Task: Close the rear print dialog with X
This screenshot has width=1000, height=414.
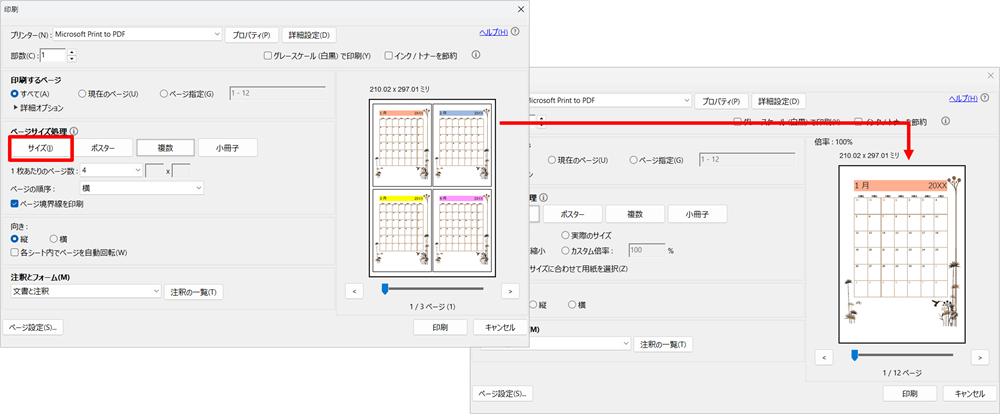Action: click(990, 75)
